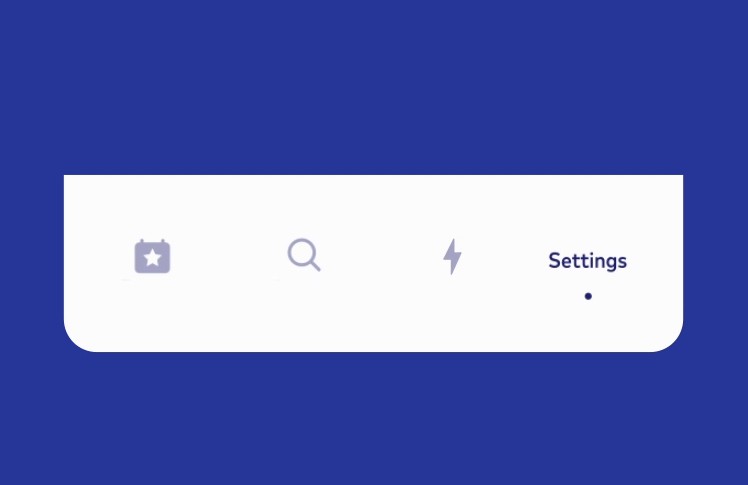Open the favorites calendar navigation item

[152, 256]
